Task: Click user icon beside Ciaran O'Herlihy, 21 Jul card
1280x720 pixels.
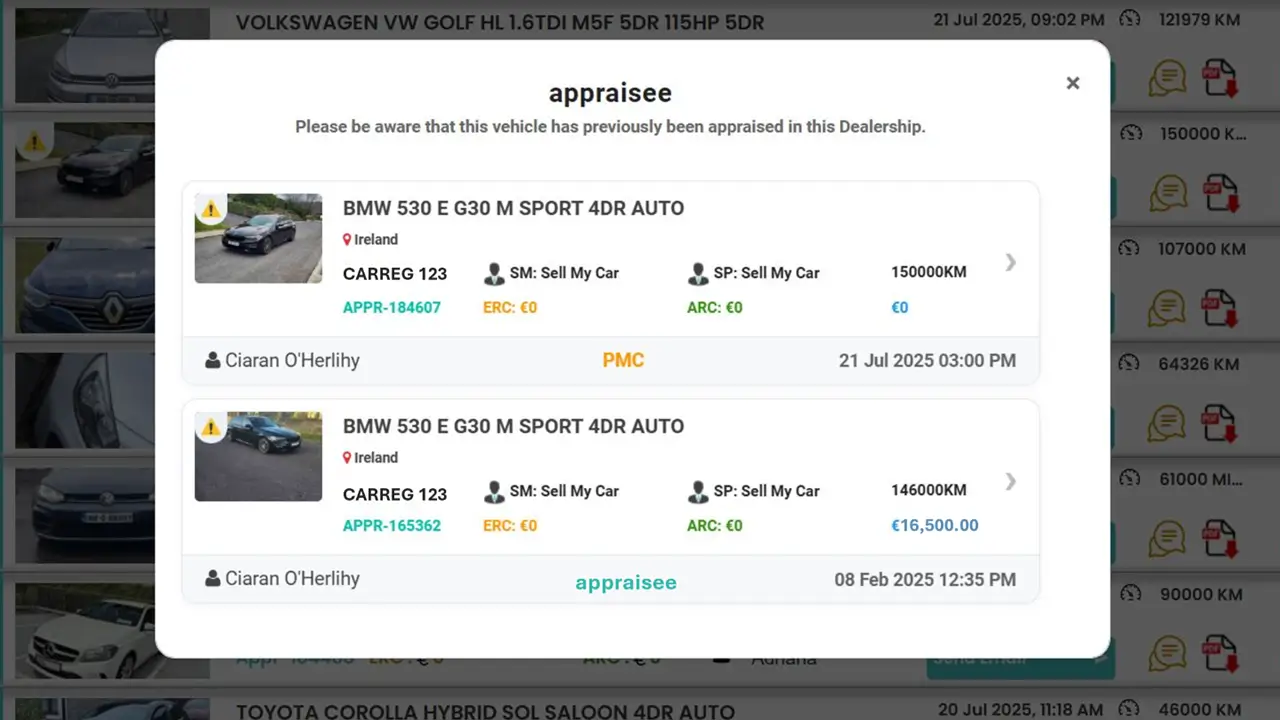Action: [x=212, y=360]
